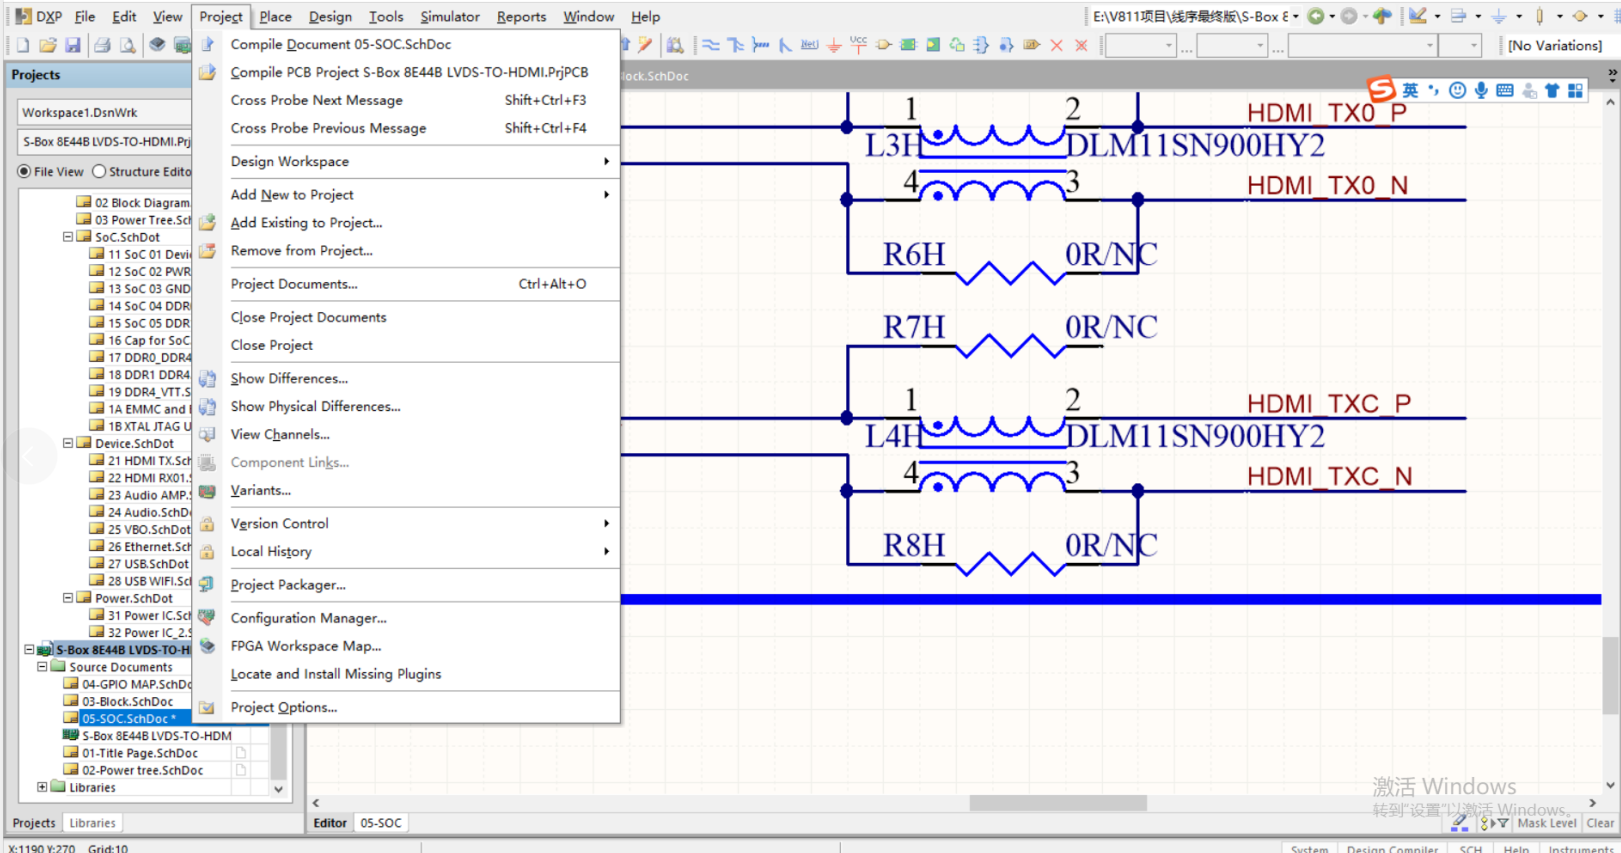Open the file path dropdown
The height and width of the screenshot is (853, 1621).
click(x=1296, y=16)
